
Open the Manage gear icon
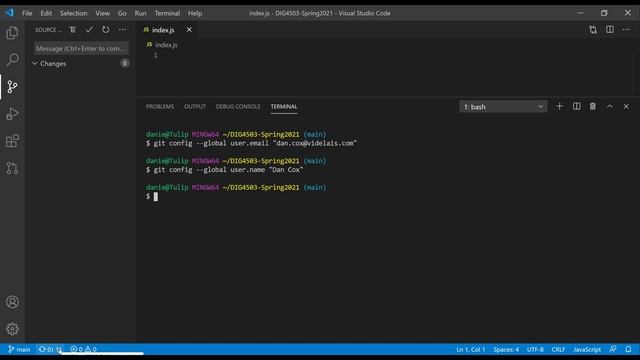(x=12, y=329)
